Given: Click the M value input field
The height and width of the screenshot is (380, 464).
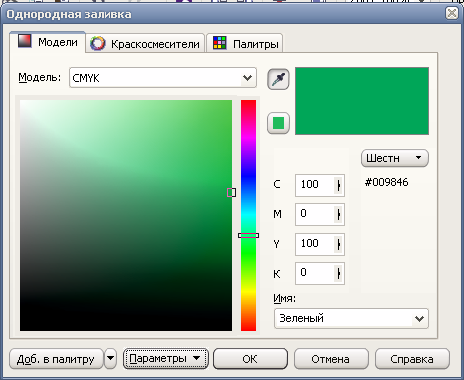Looking at the screenshot, I should pos(315,214).
